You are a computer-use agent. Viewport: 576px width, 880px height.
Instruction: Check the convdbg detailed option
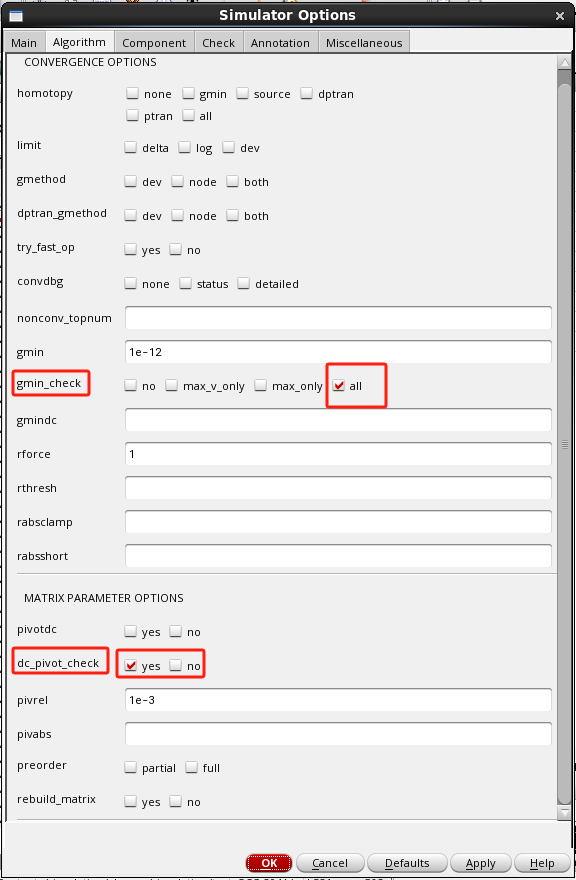click(243, 283)
